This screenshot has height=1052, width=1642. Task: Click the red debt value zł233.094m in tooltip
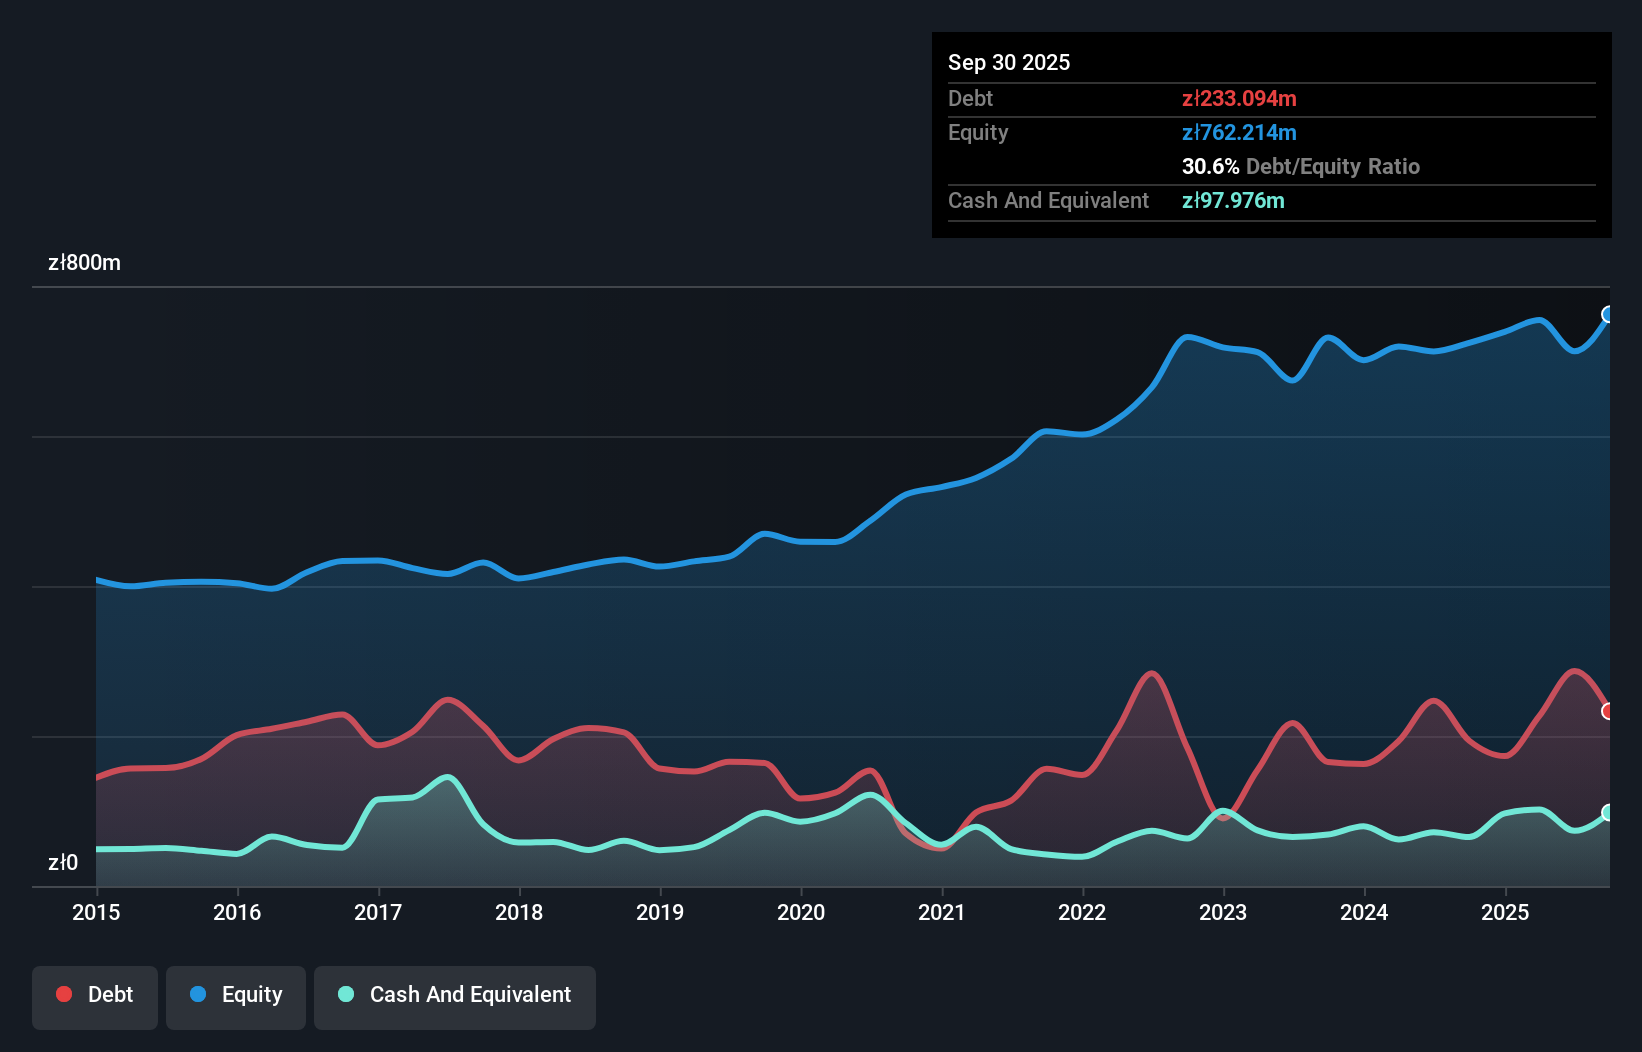coord(1239,98)
